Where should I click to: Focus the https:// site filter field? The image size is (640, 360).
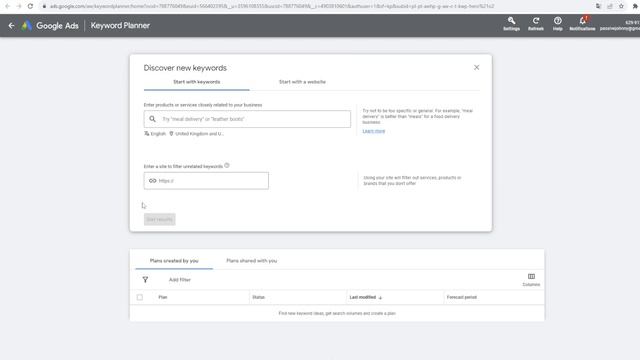[x=206, y=180]
